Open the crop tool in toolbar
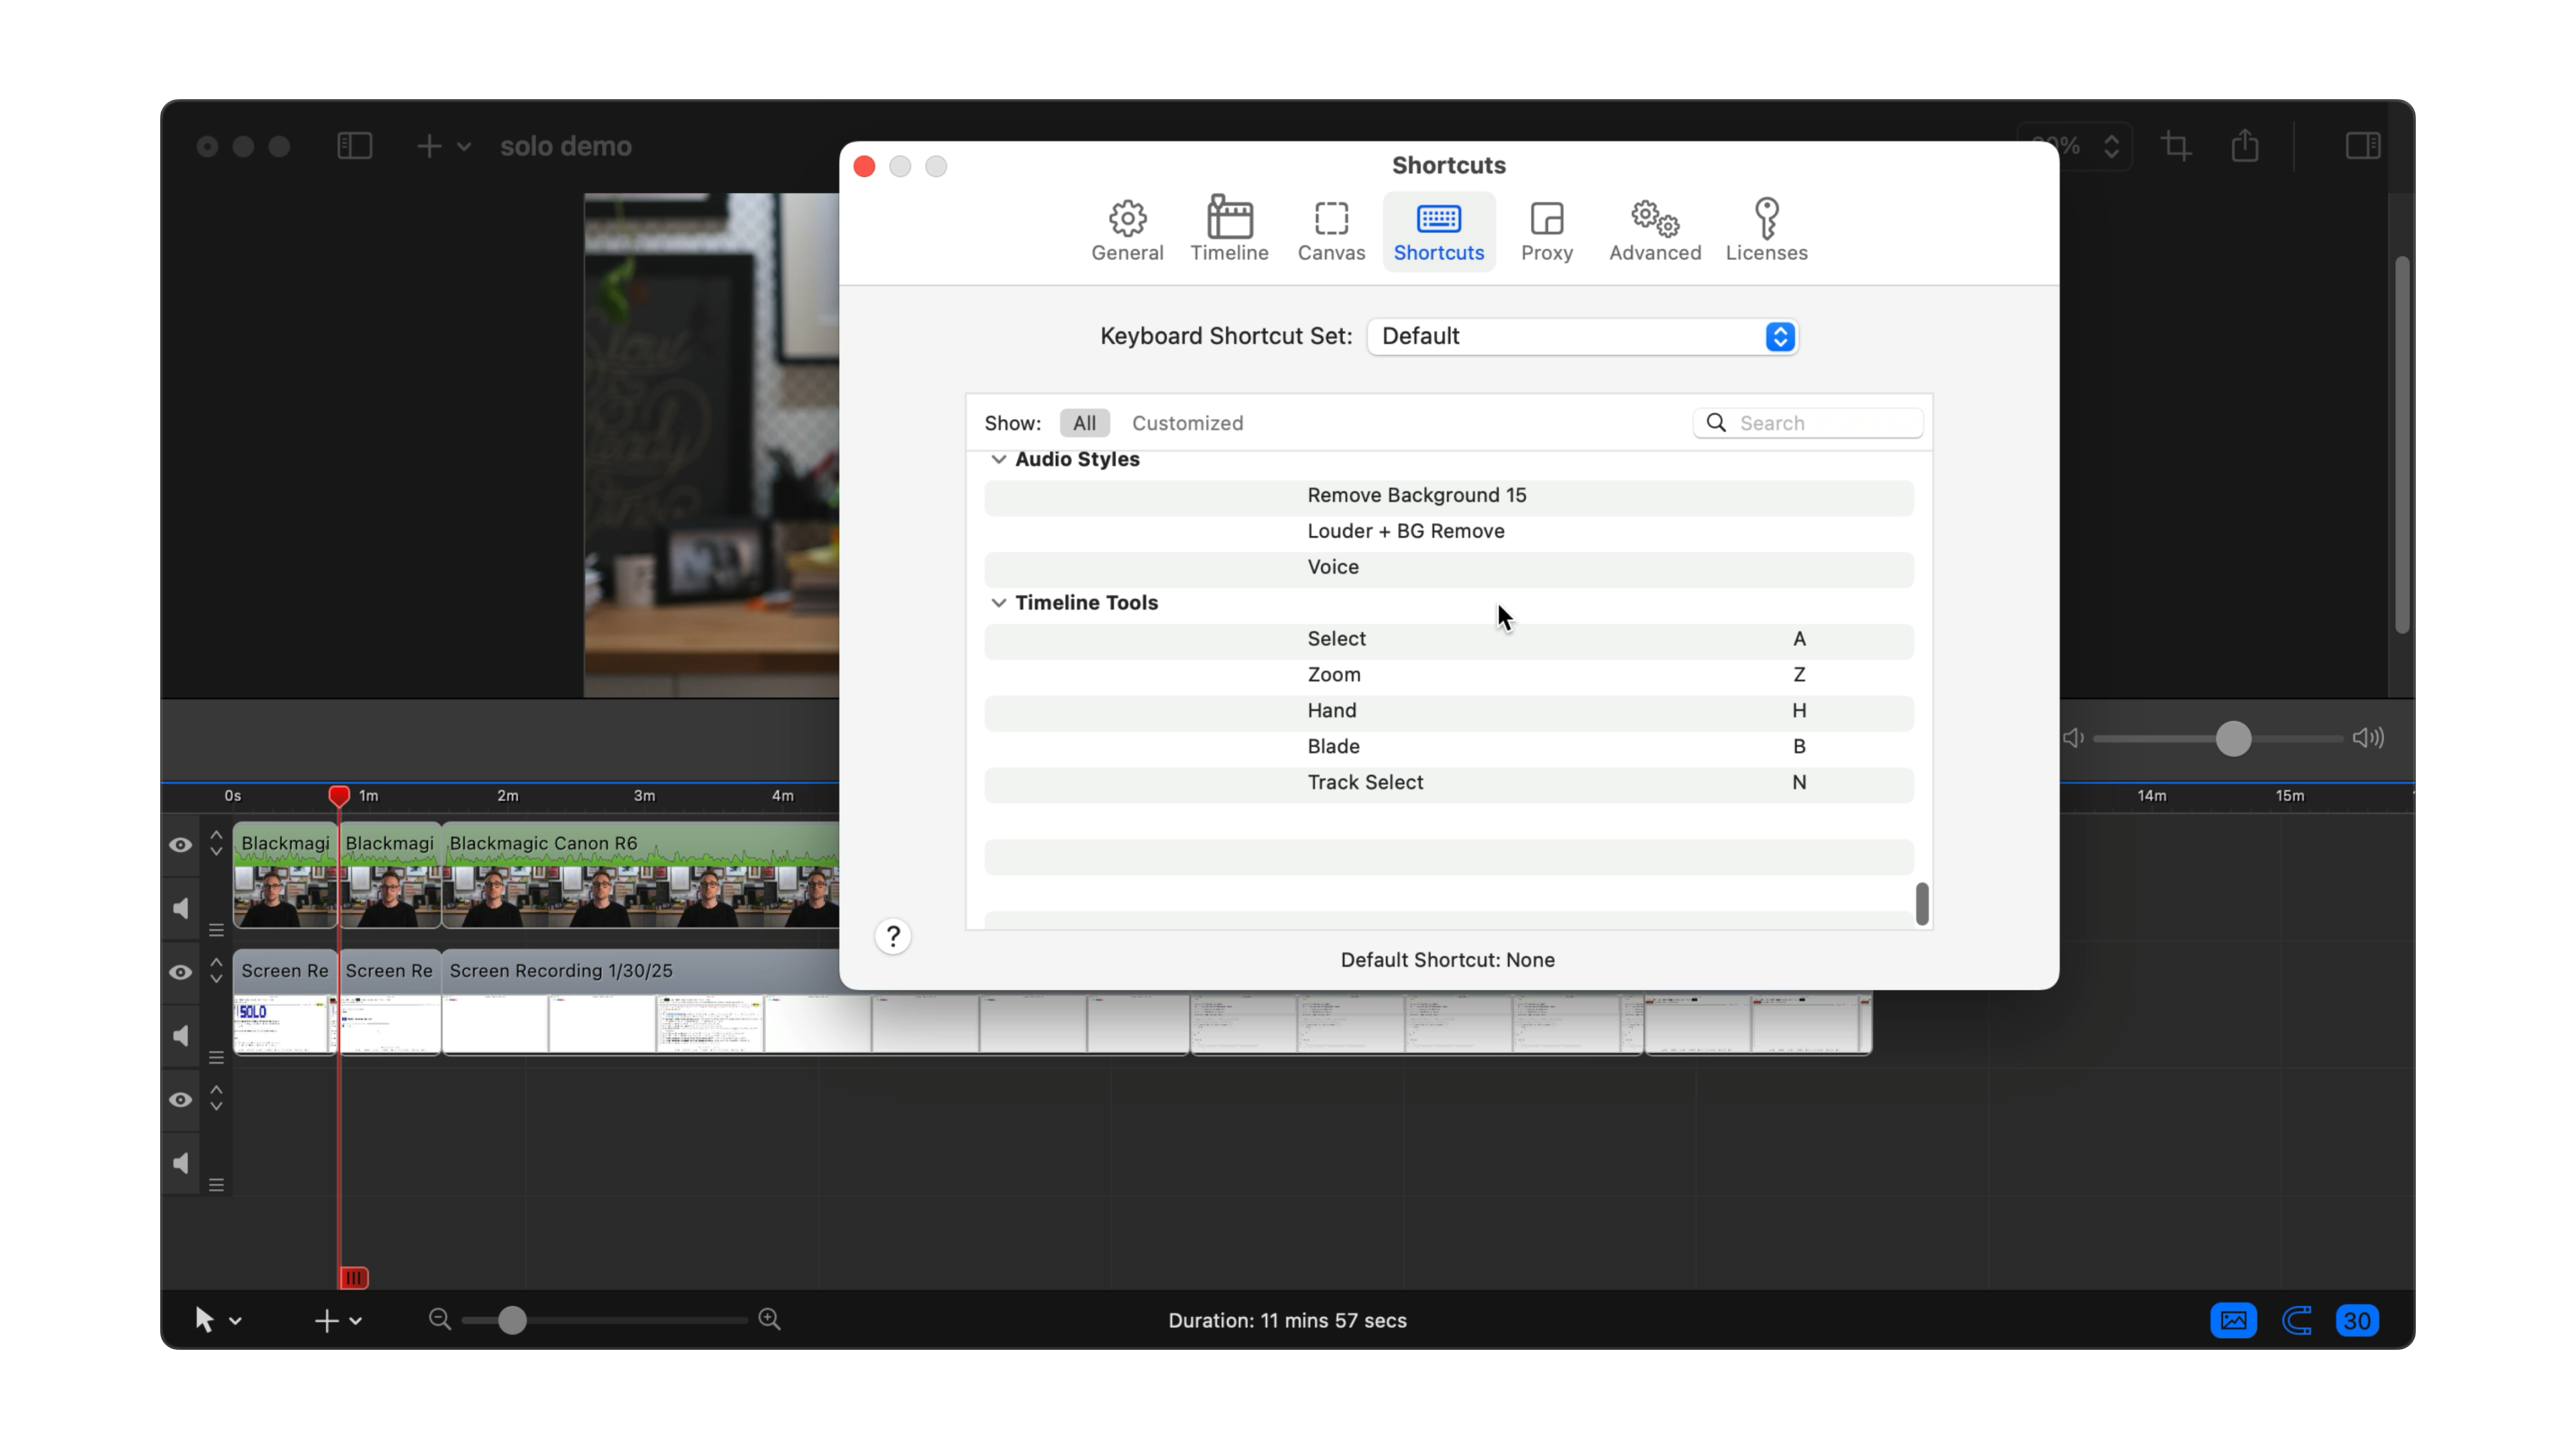 [2176, 146]
